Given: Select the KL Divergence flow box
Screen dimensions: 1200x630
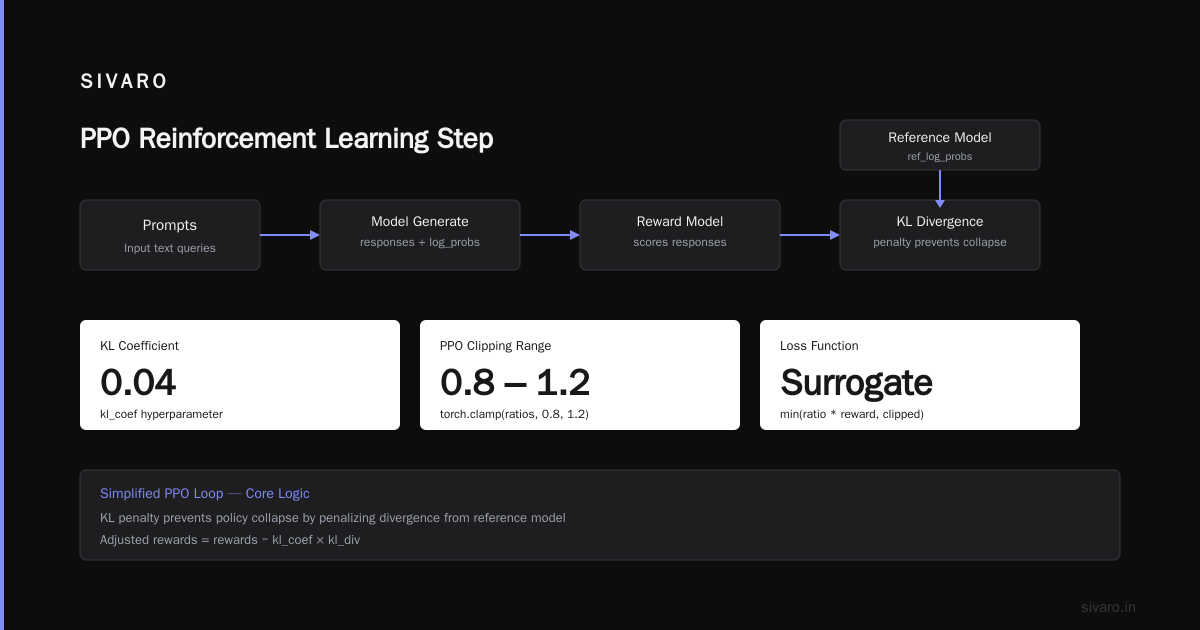Looking at the screenshot, I should 940,235.
